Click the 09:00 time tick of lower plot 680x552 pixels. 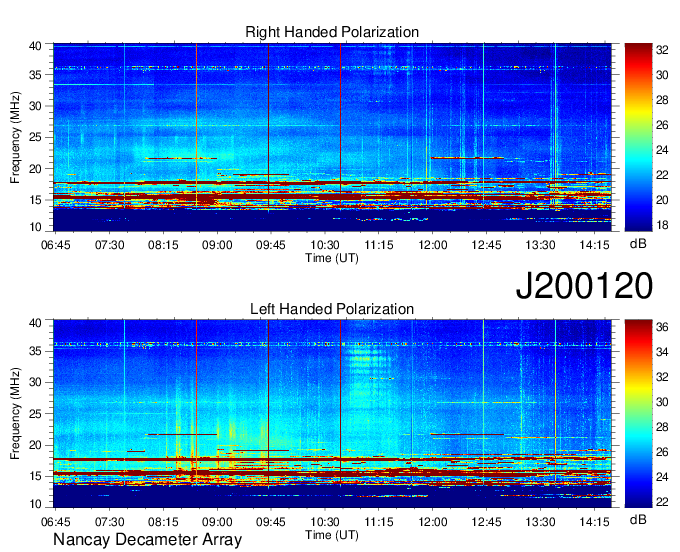tap(217, 522)
